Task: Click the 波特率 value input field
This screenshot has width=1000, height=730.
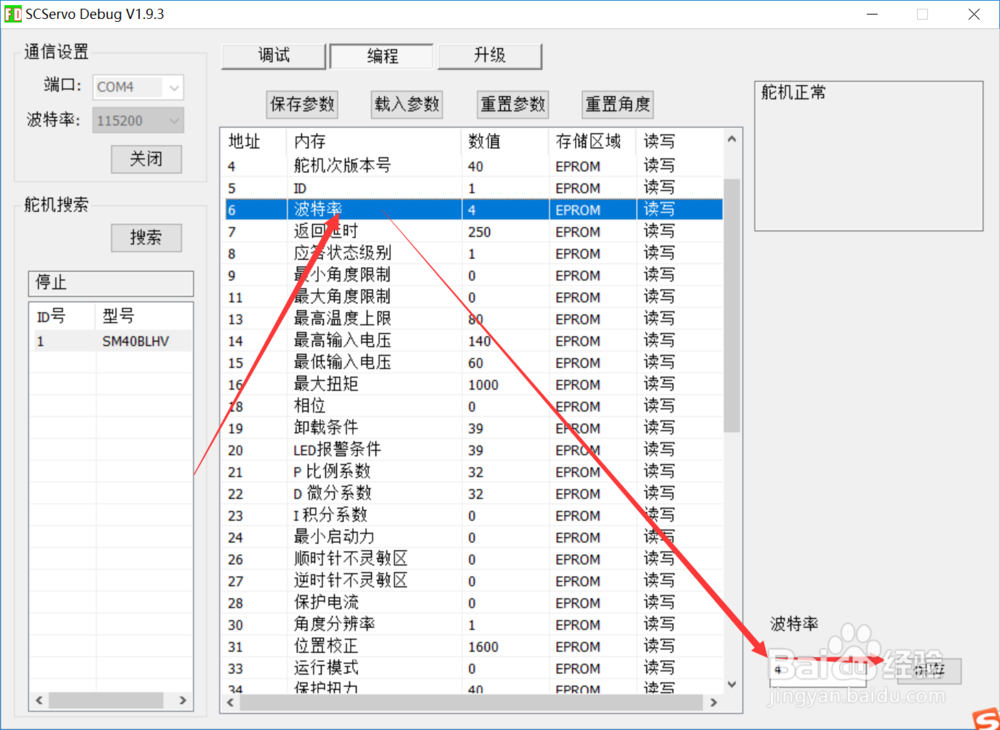Action: tap(817, 671)
